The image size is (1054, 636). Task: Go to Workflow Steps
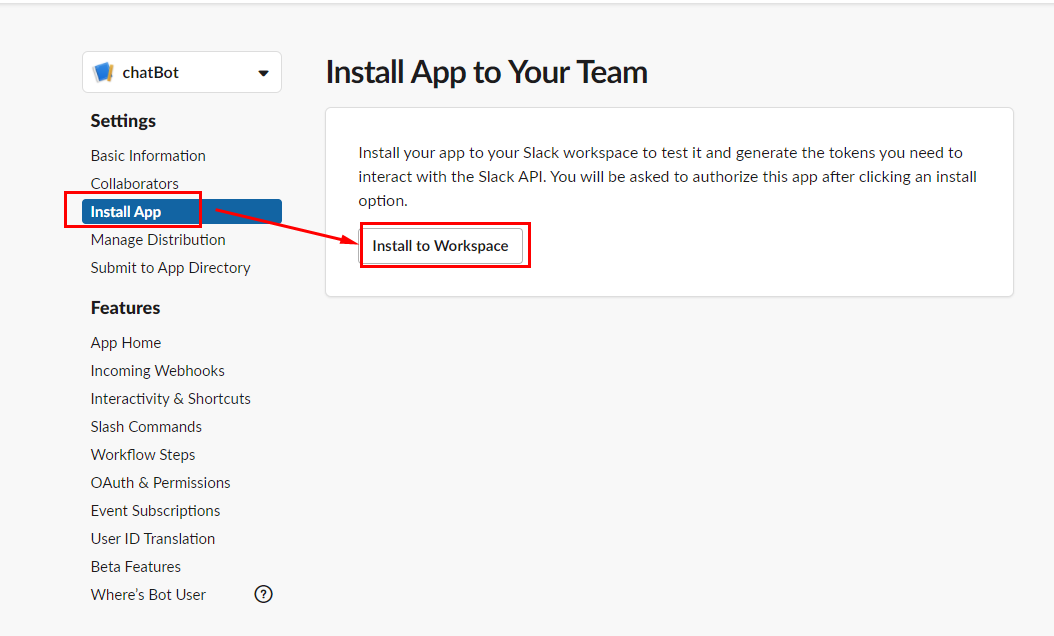click(x=143, y=455)
